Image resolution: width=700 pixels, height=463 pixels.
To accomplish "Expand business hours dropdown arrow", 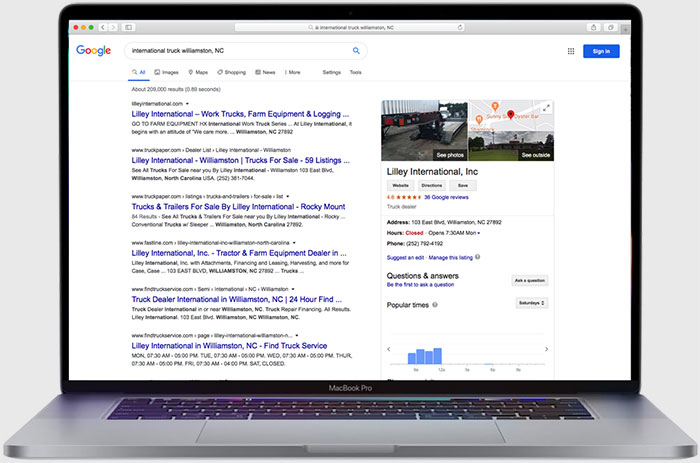I will (479, 233).
